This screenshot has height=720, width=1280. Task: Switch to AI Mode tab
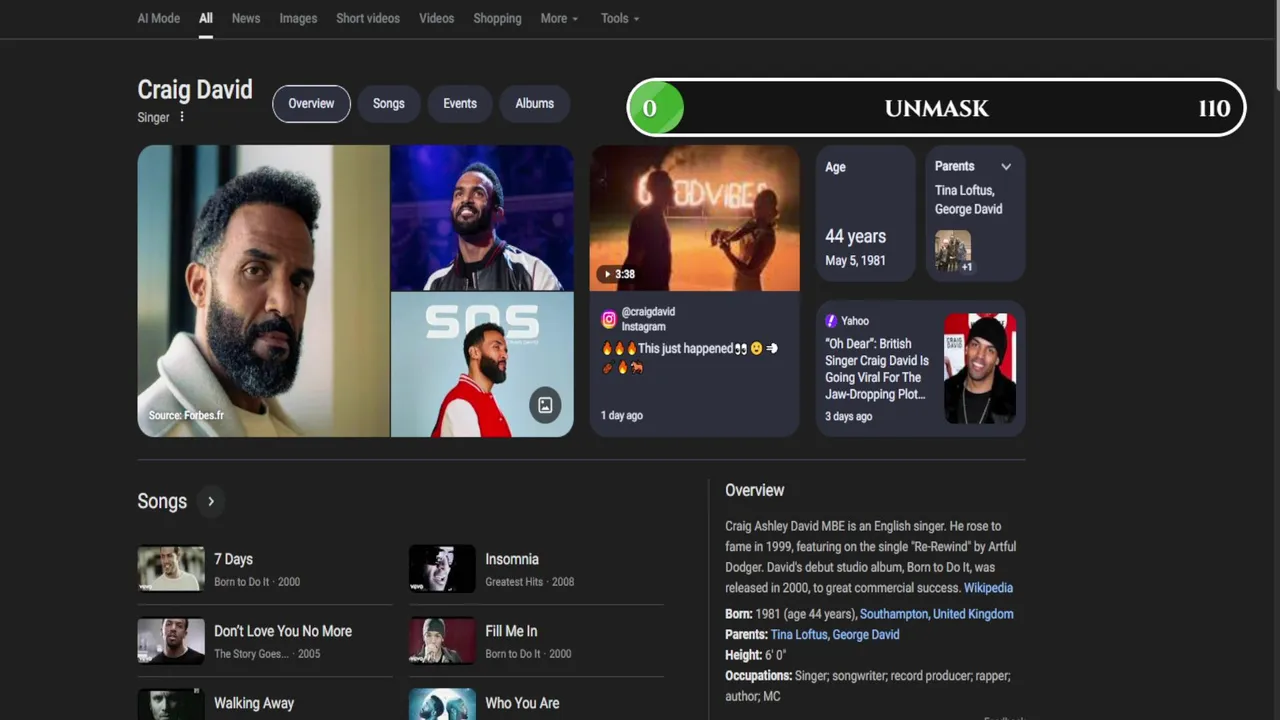click(159, 18)
